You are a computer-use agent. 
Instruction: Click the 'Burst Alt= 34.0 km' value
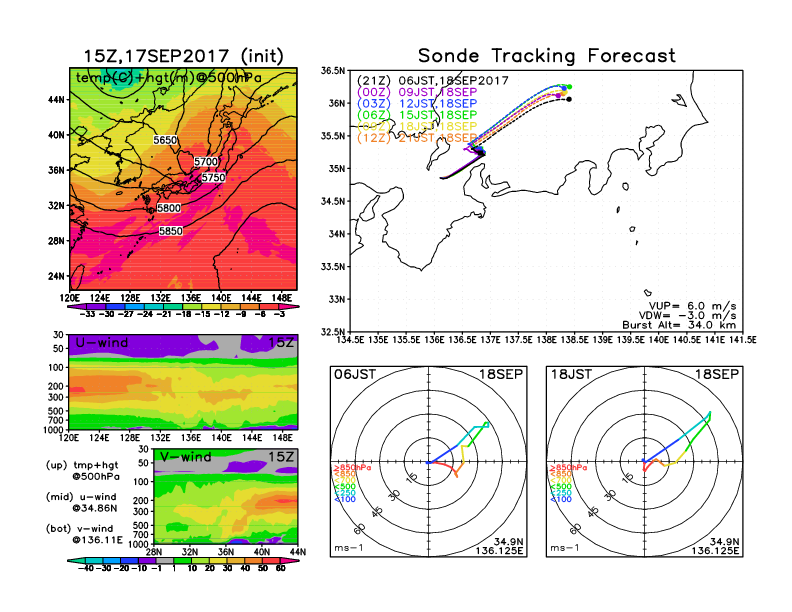tap(679, 325)
